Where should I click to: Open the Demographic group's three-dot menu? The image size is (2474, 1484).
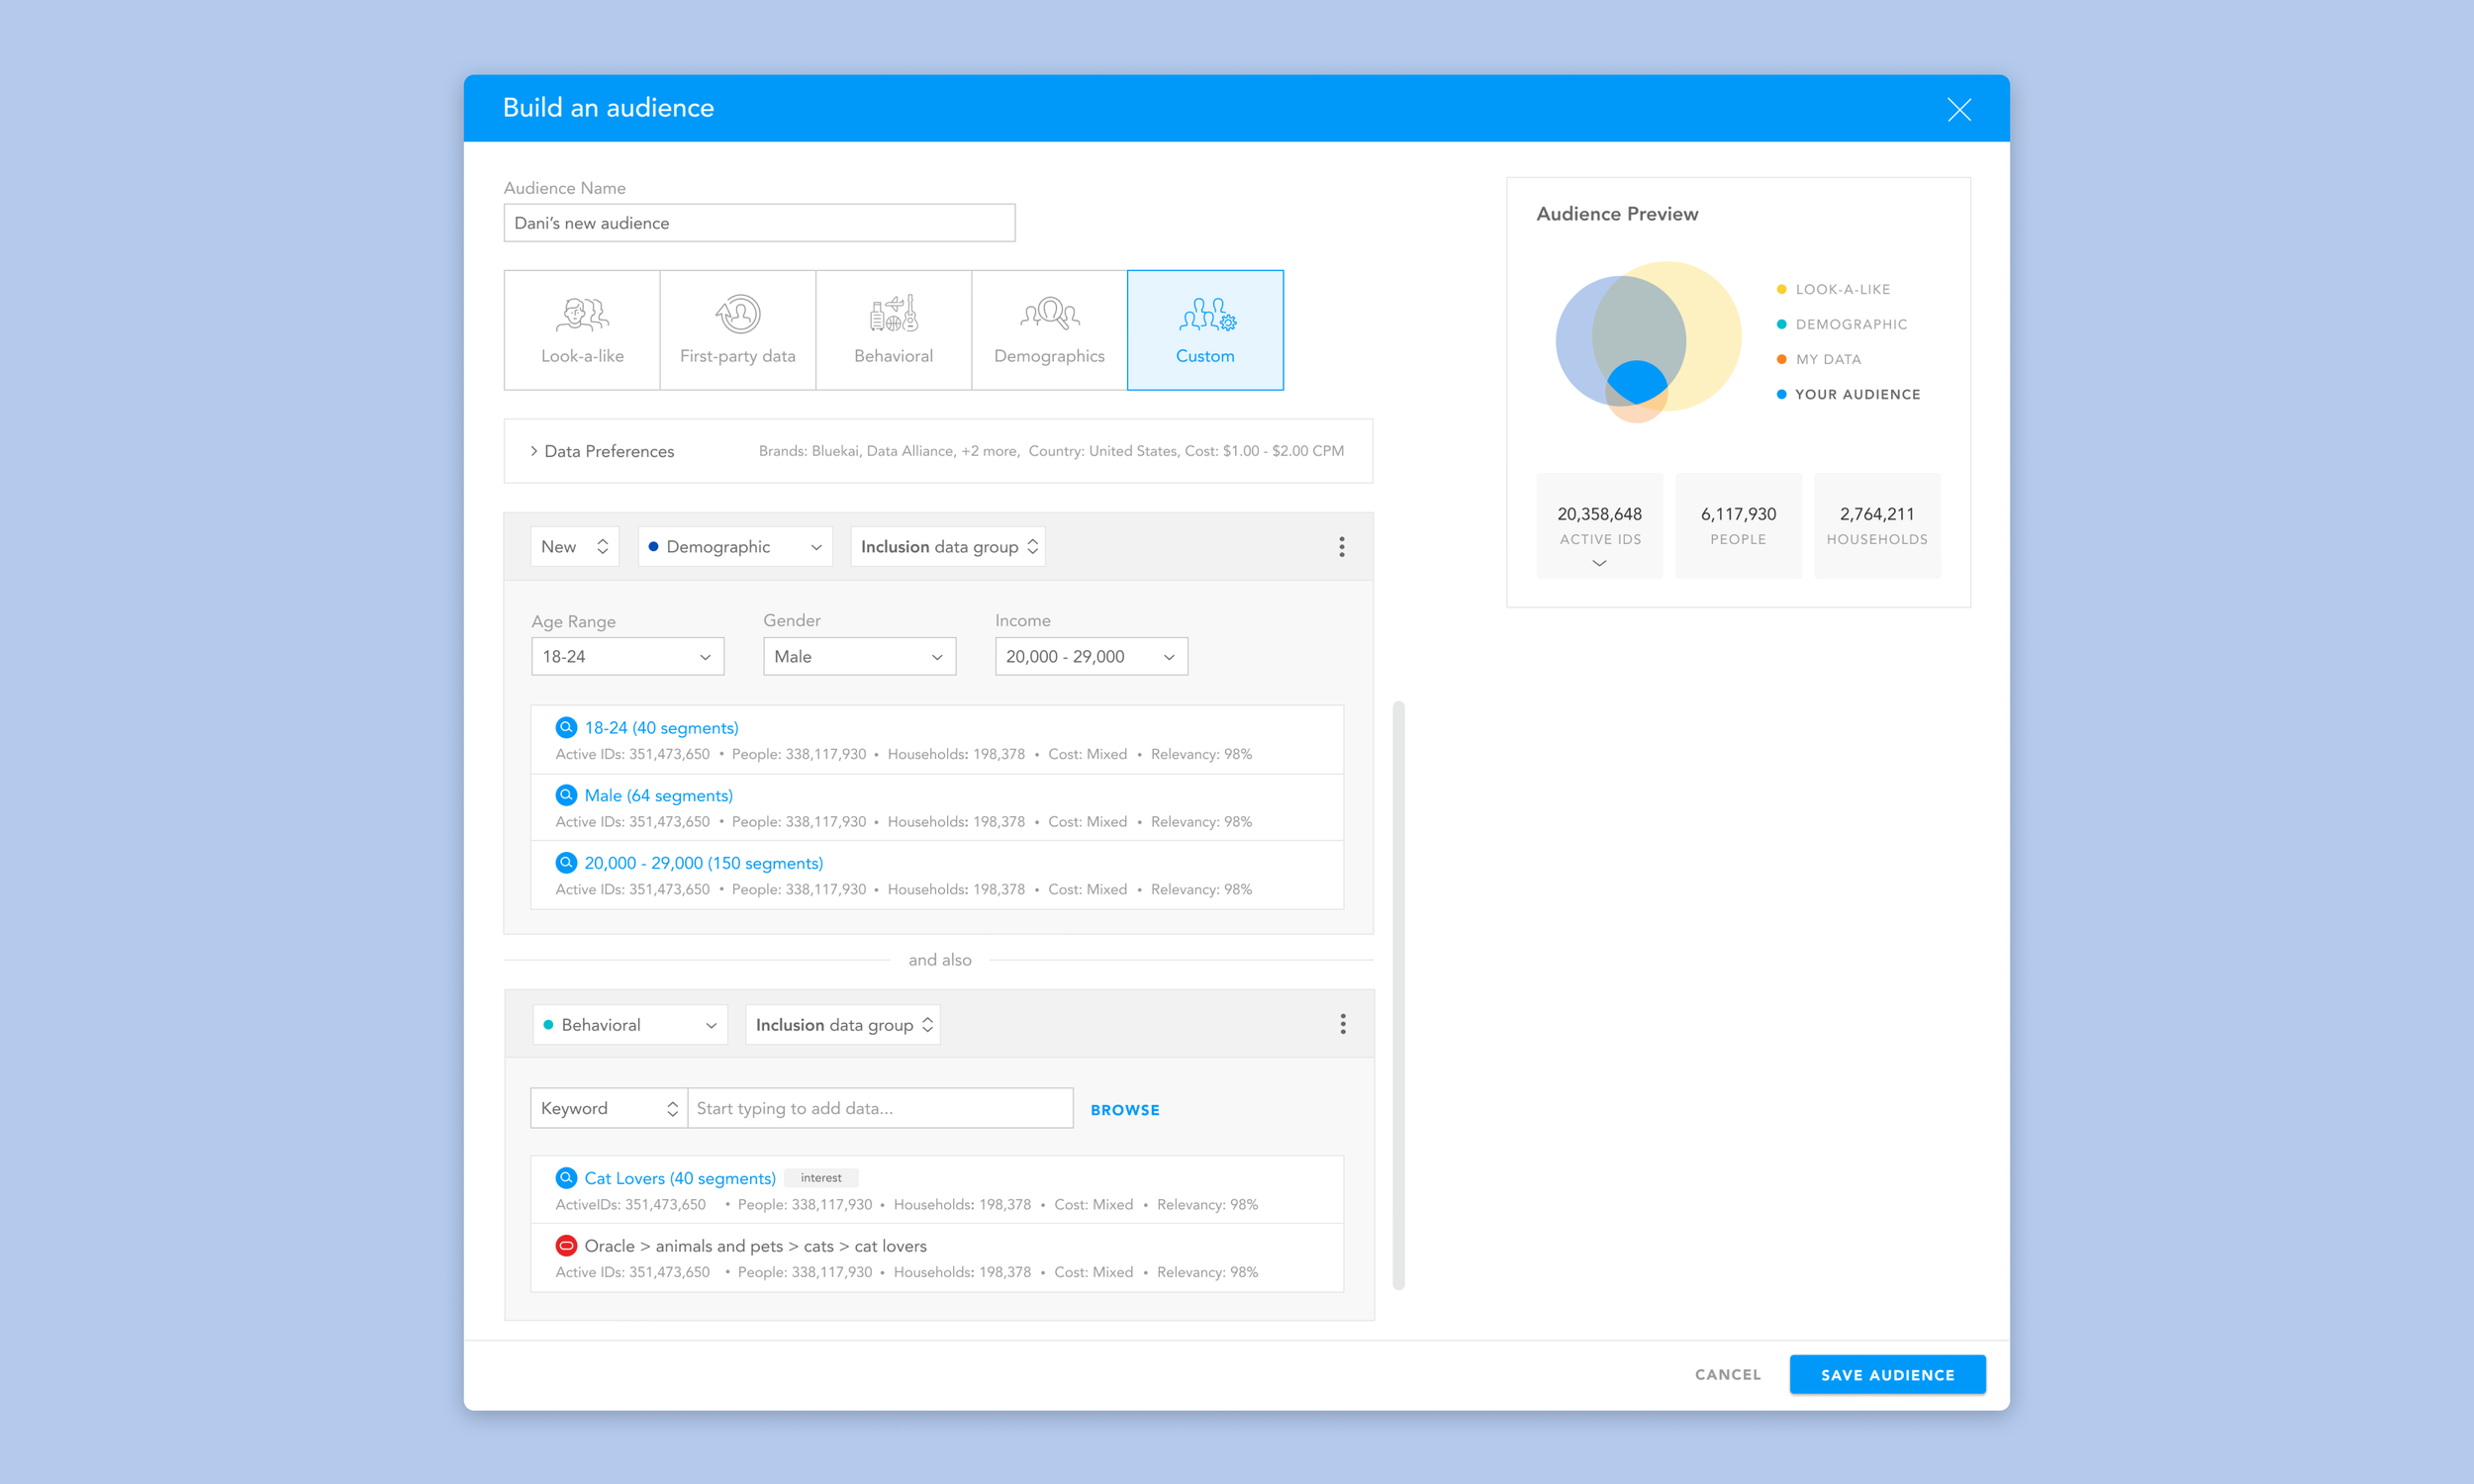pyautogui.click(x=1341, y=546)
